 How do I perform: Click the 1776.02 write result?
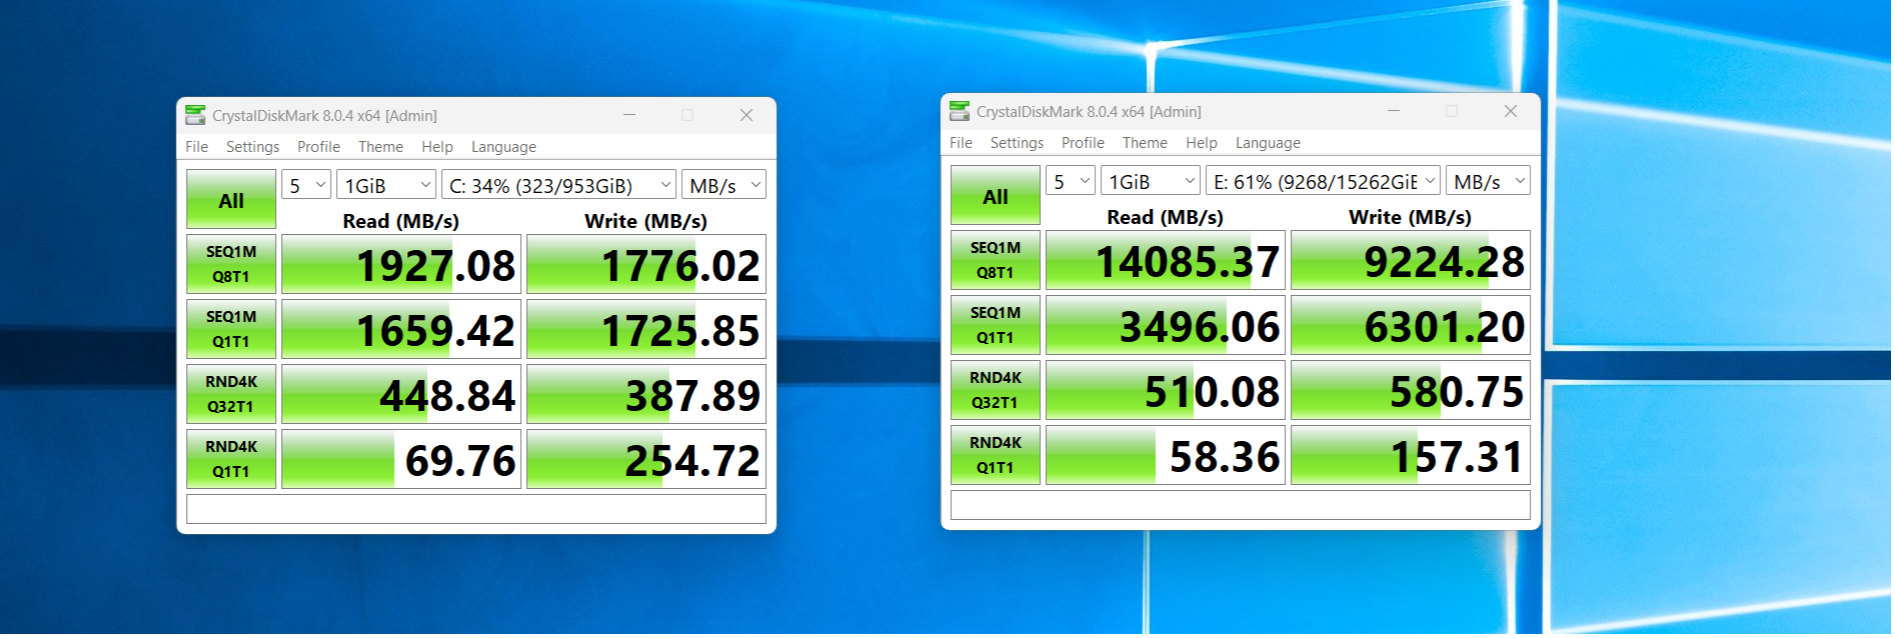pyautogui.click(x=646, y=264)
